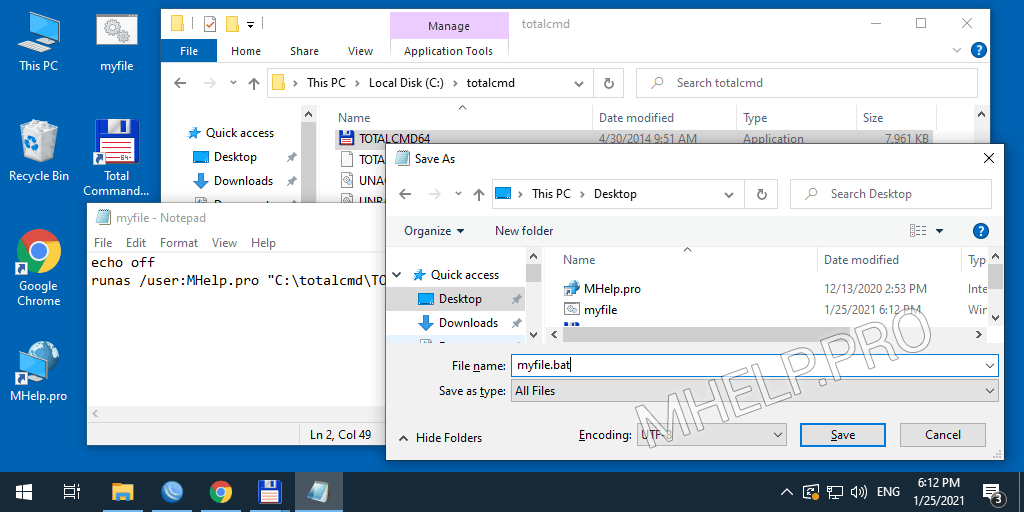Switch to Explorer Share tab
1024x512 pixels.
click(304, 50)
